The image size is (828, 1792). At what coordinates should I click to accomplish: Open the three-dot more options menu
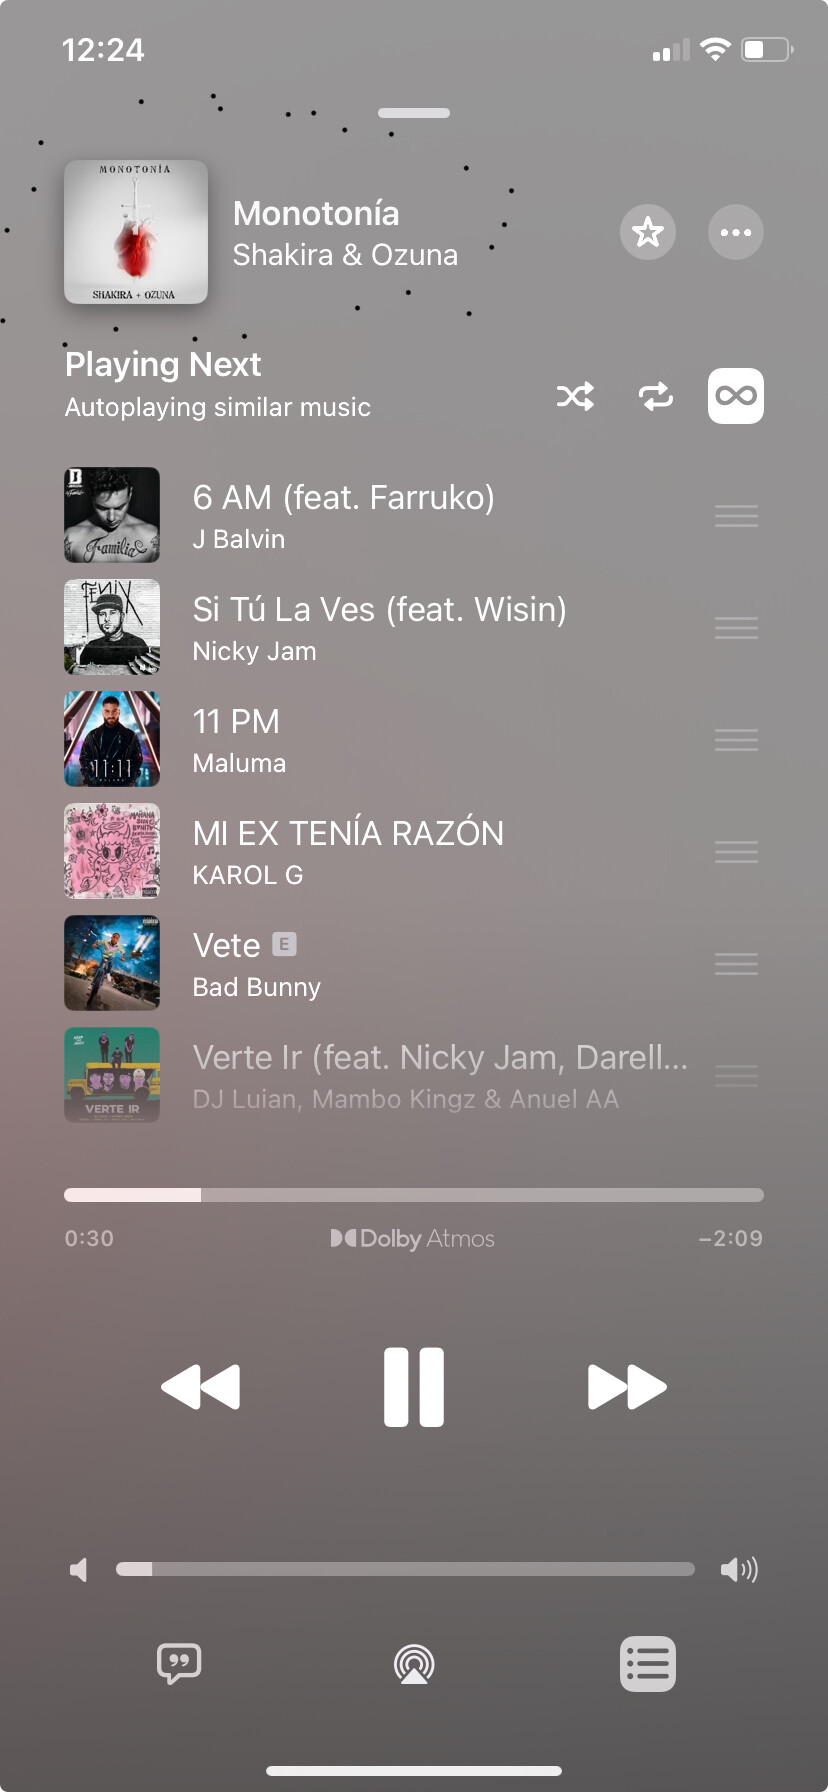point(736,232)
